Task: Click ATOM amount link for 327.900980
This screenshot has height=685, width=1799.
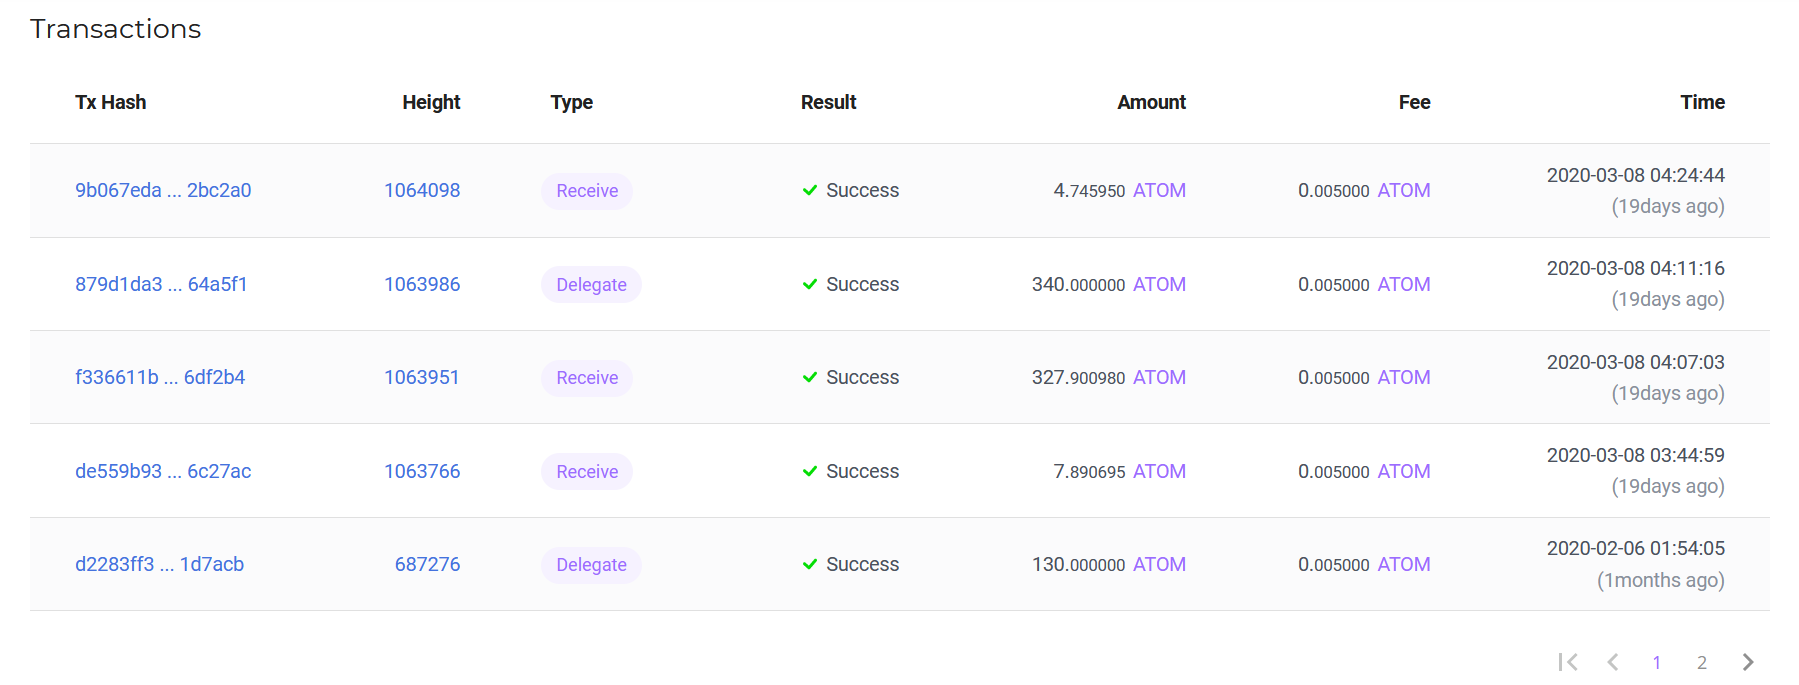Action: coord(1159,377)
